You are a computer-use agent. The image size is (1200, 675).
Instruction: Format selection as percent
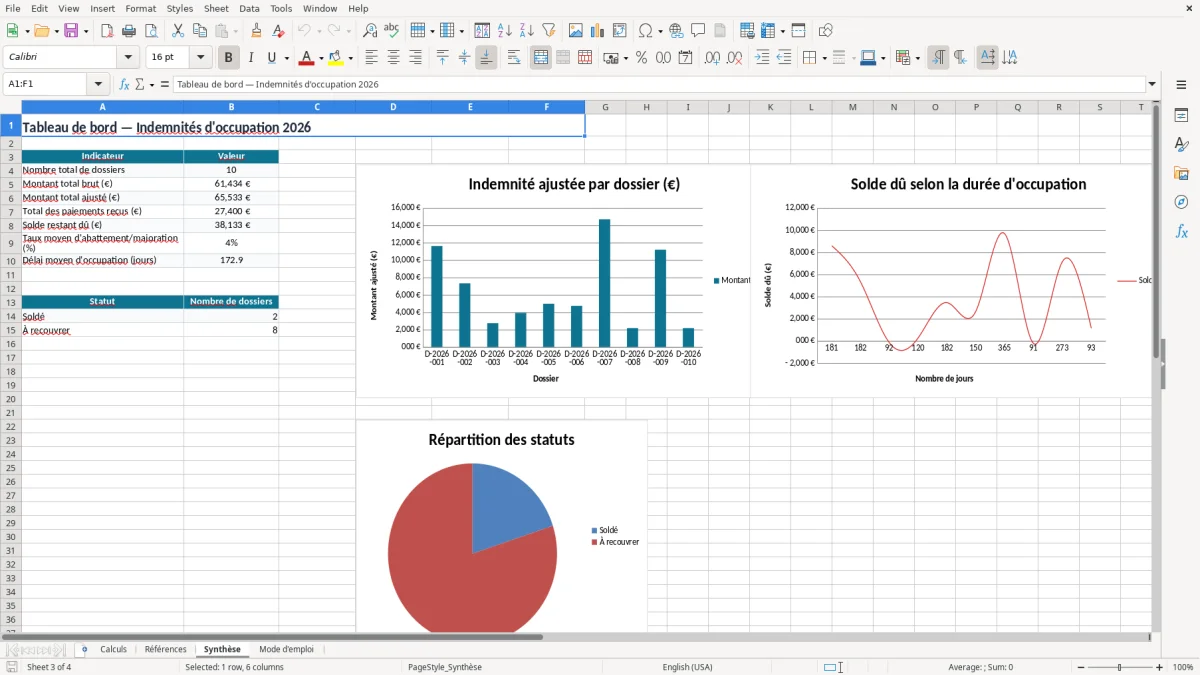pos(641,58)
